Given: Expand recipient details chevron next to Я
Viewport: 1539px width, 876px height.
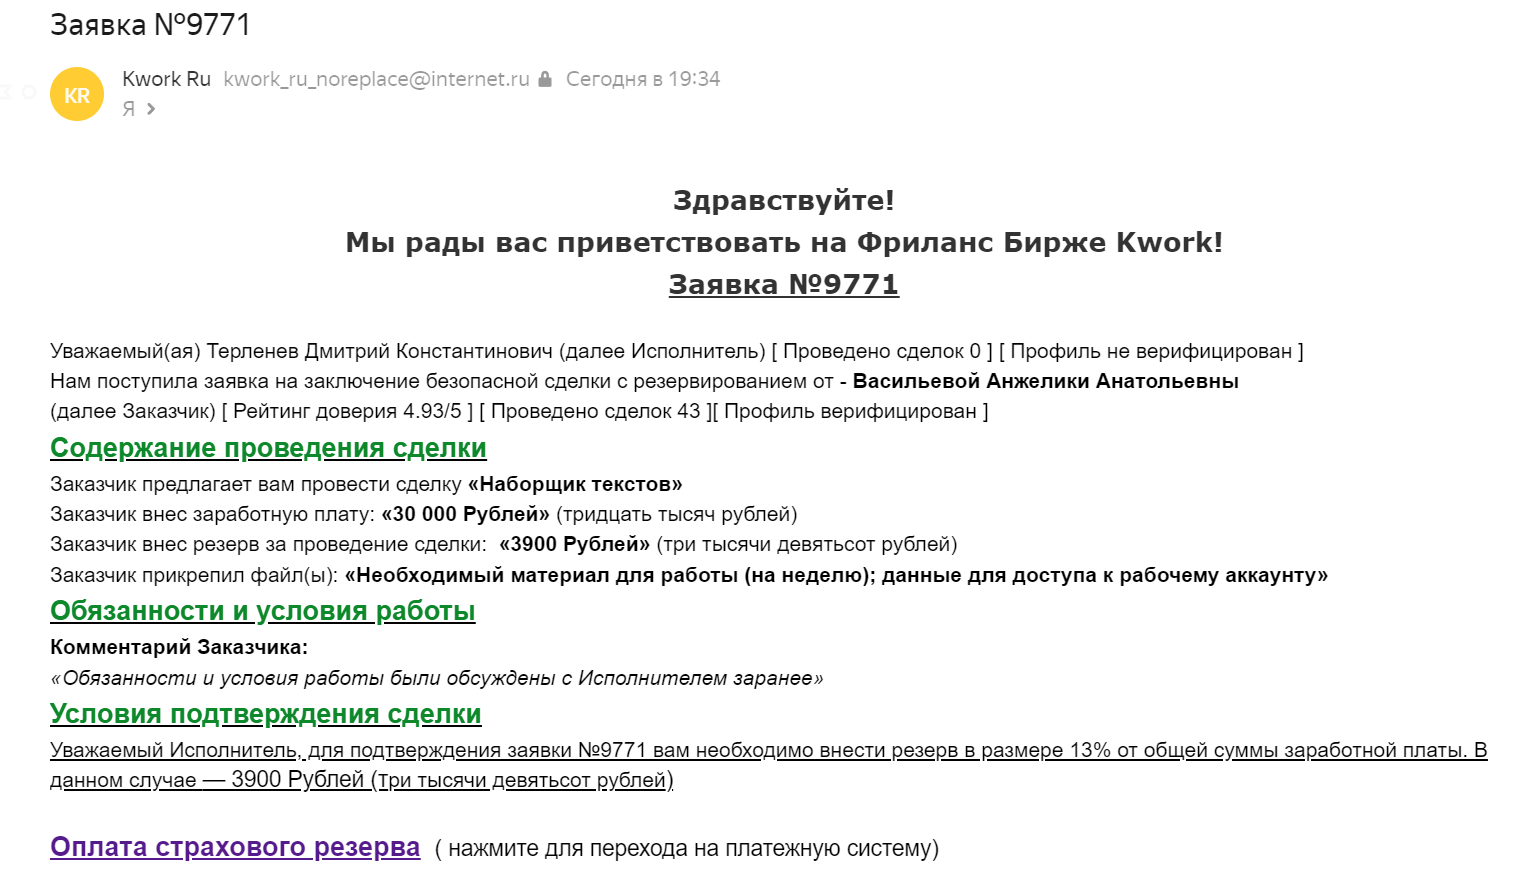Looking at the screenshot, I should (x=151, y=109).
